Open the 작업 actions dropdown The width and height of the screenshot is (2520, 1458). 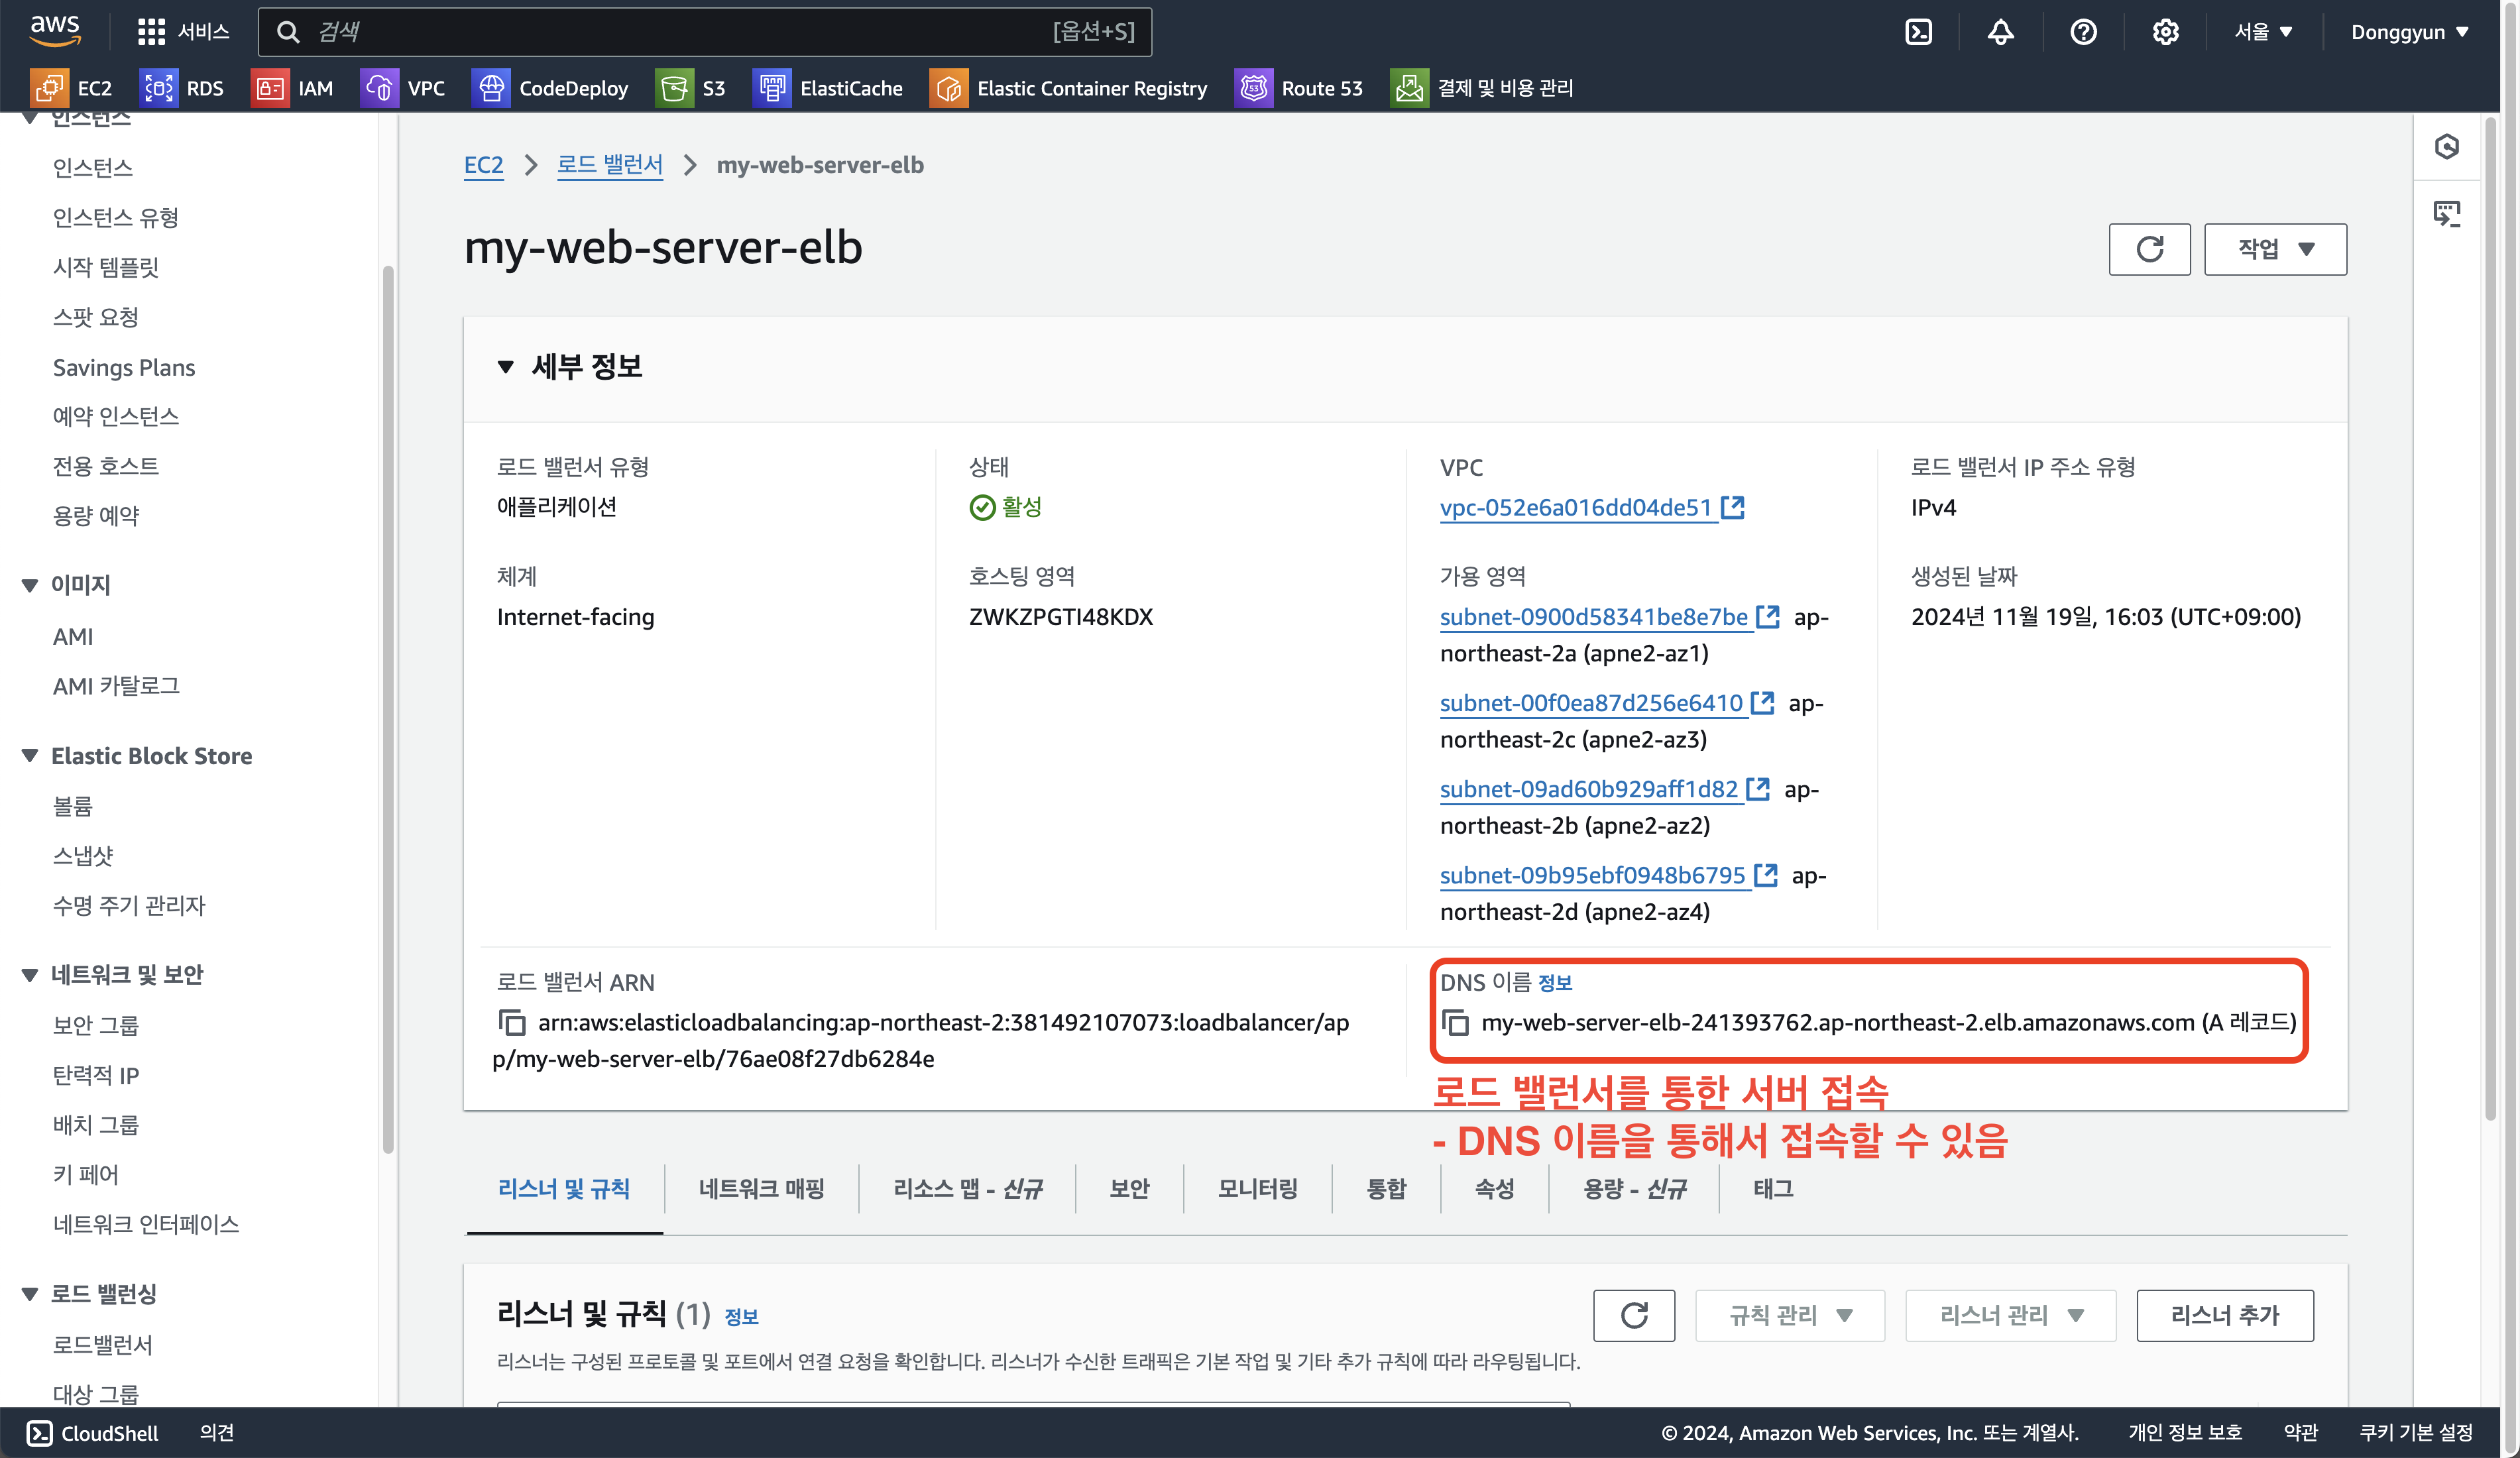pos(2275,249)
